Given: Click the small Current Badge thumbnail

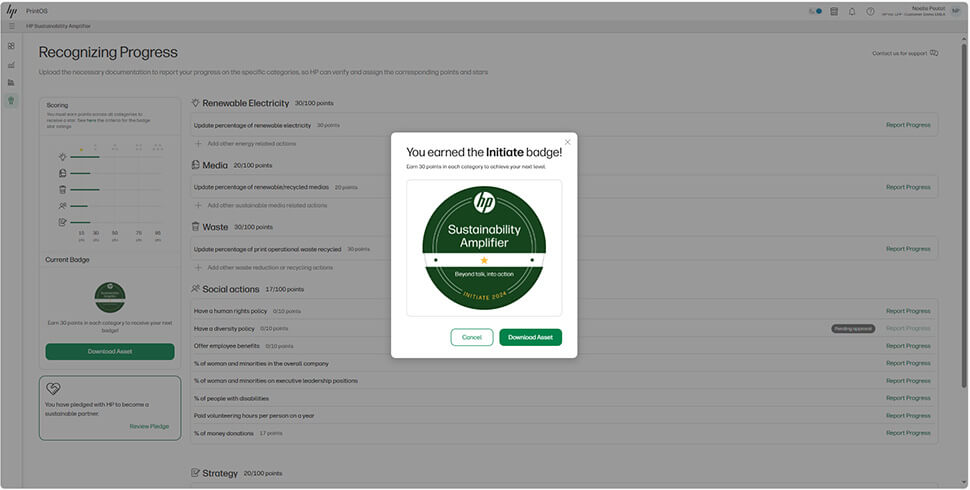Looking at the screenshot, I should (110, 298).
